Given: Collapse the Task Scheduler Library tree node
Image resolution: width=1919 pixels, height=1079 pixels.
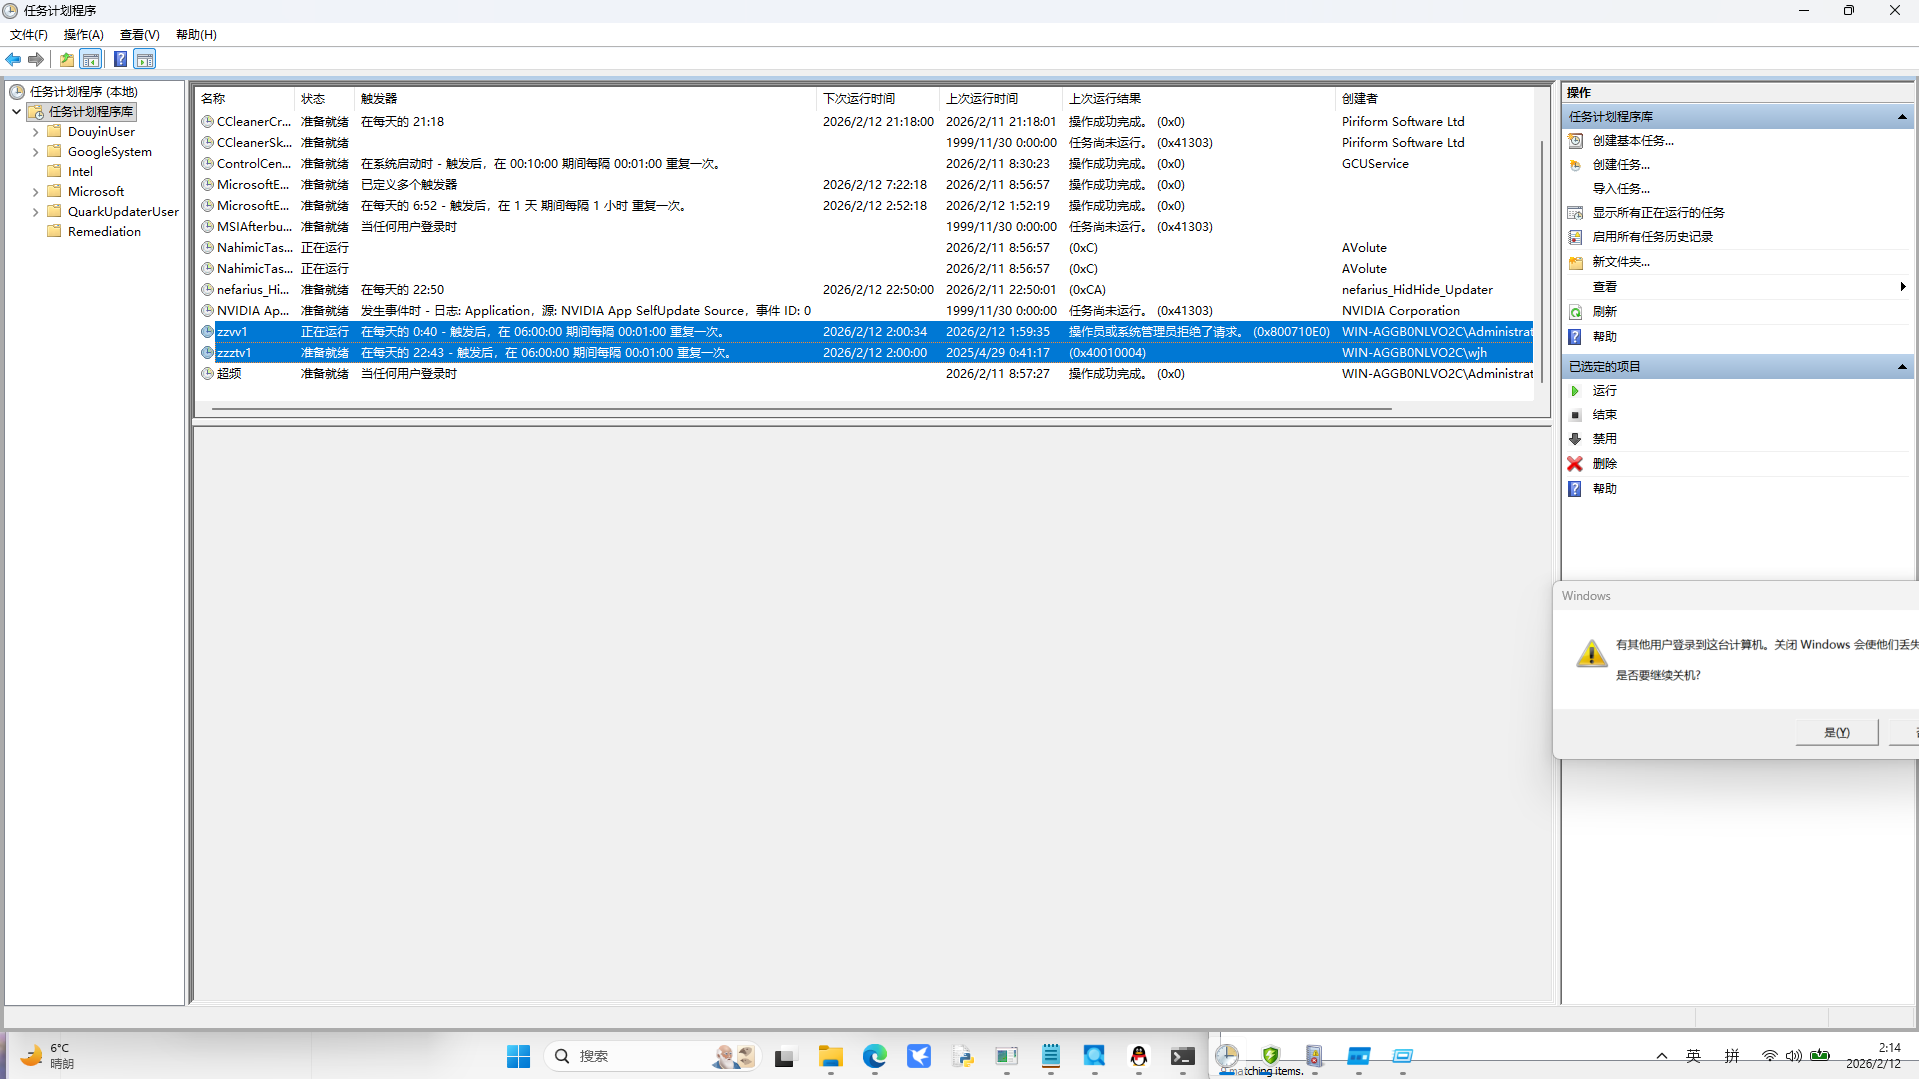Looking at the screenshot, I should pyautogui.click(x=17, y=112).
